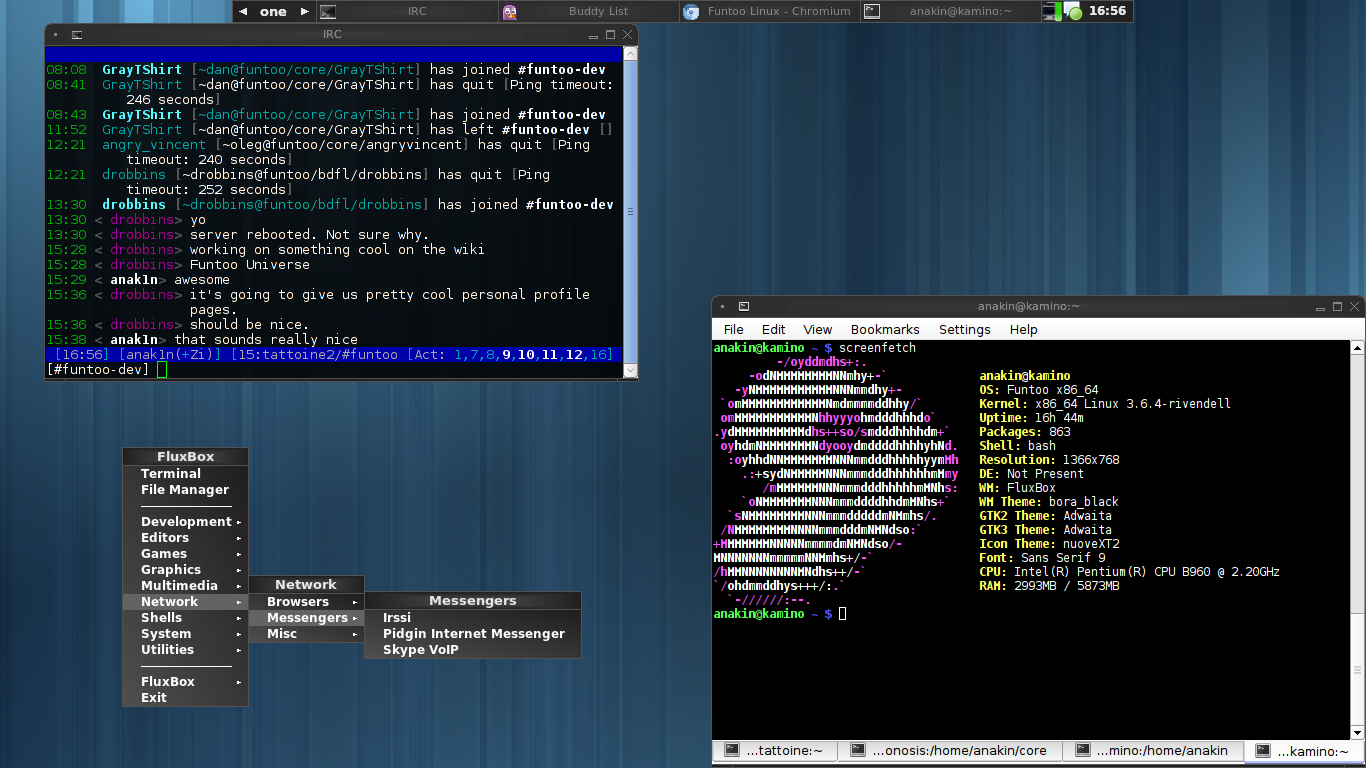Viewport: 1366px width, 768px height.
Task: Launch Pidgin Internet Messenger from menu
Action: point(473,634)
